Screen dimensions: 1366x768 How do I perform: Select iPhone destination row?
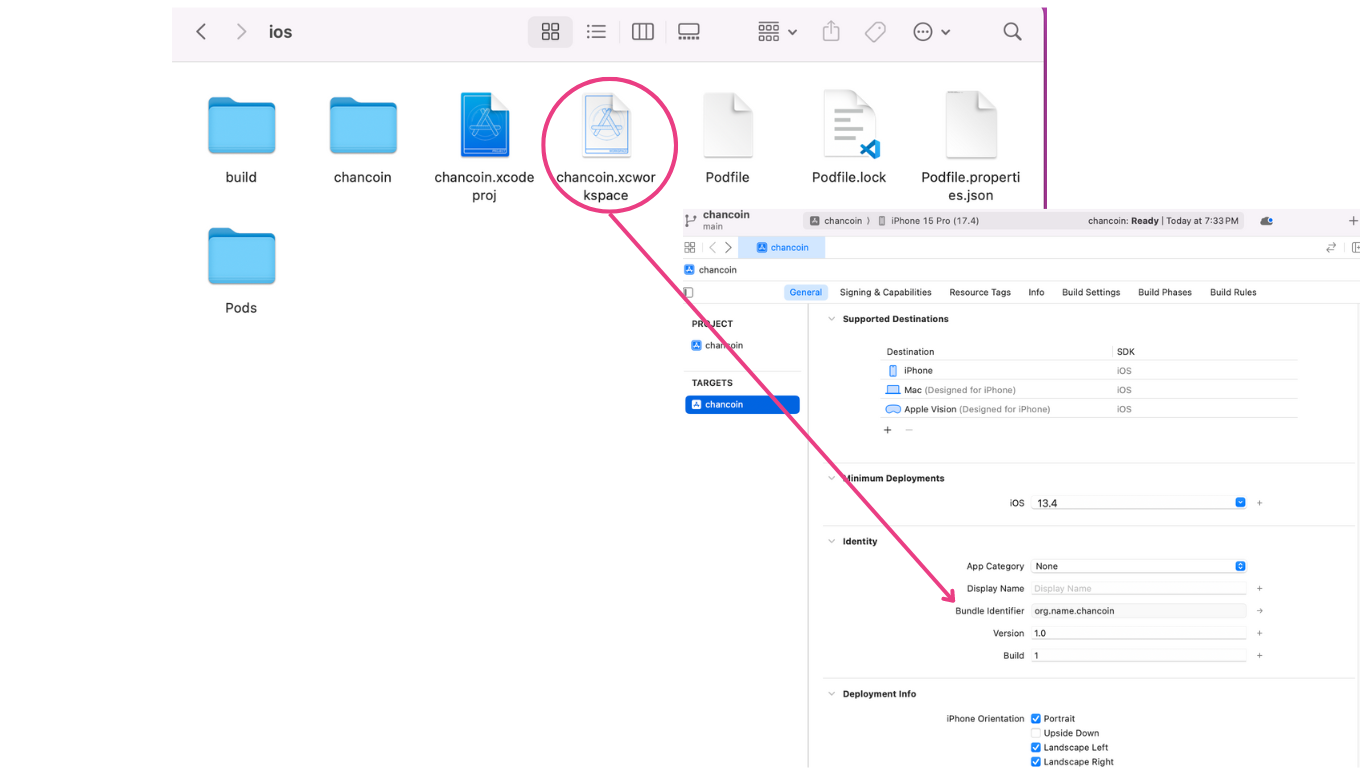pos(1091,370)
